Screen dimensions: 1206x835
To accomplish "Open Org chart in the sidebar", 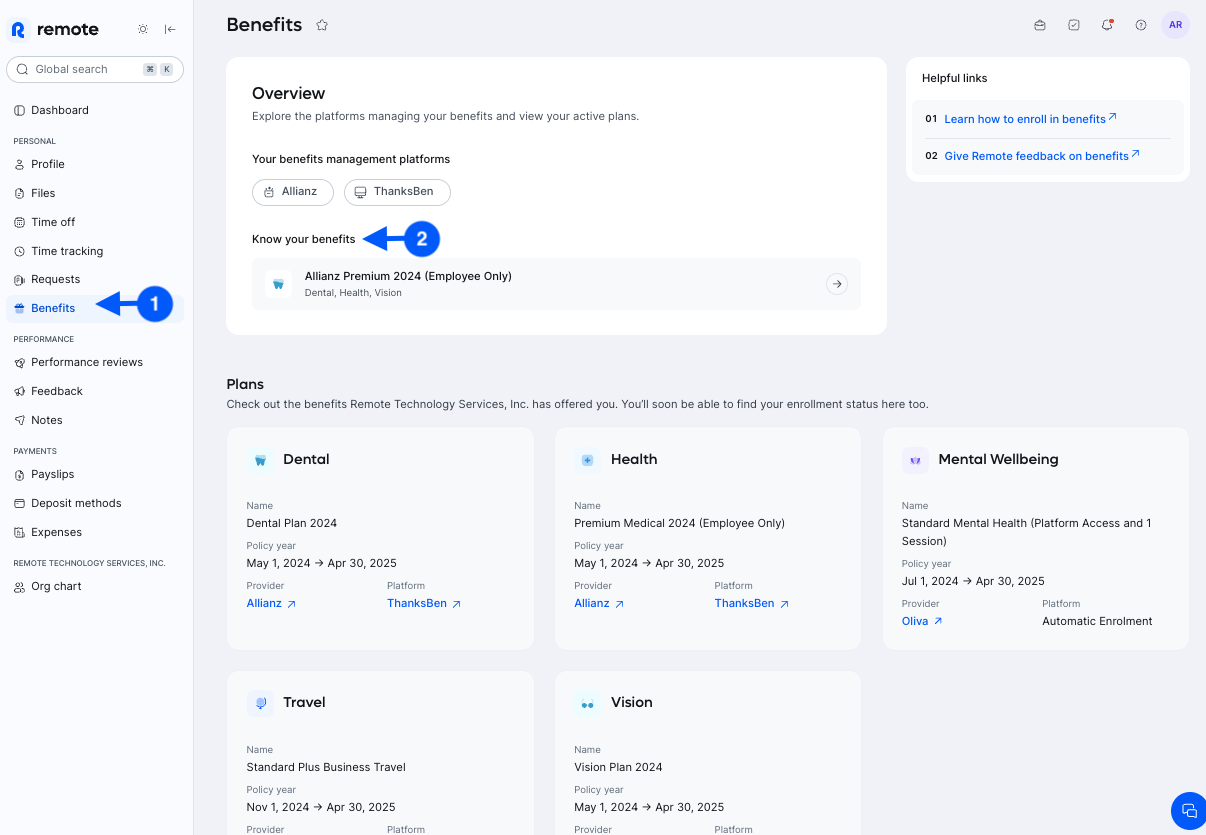I will point(95,586).
